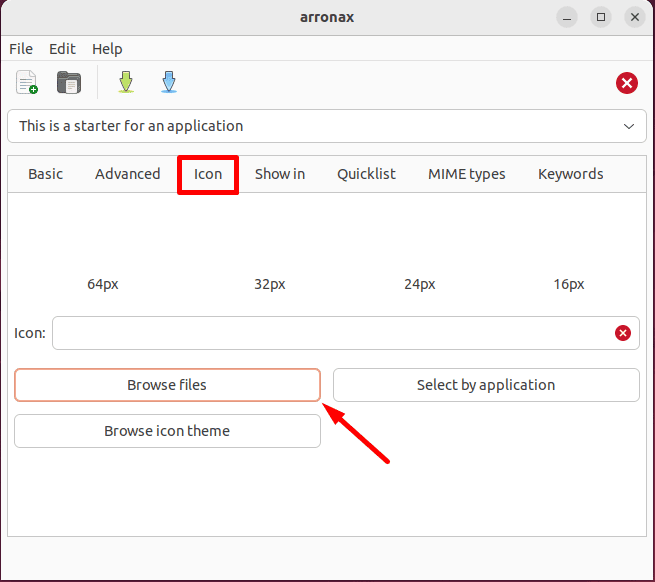
Task: Click the Browse files button
Action: pyautogui.click(x=167, y=385)
